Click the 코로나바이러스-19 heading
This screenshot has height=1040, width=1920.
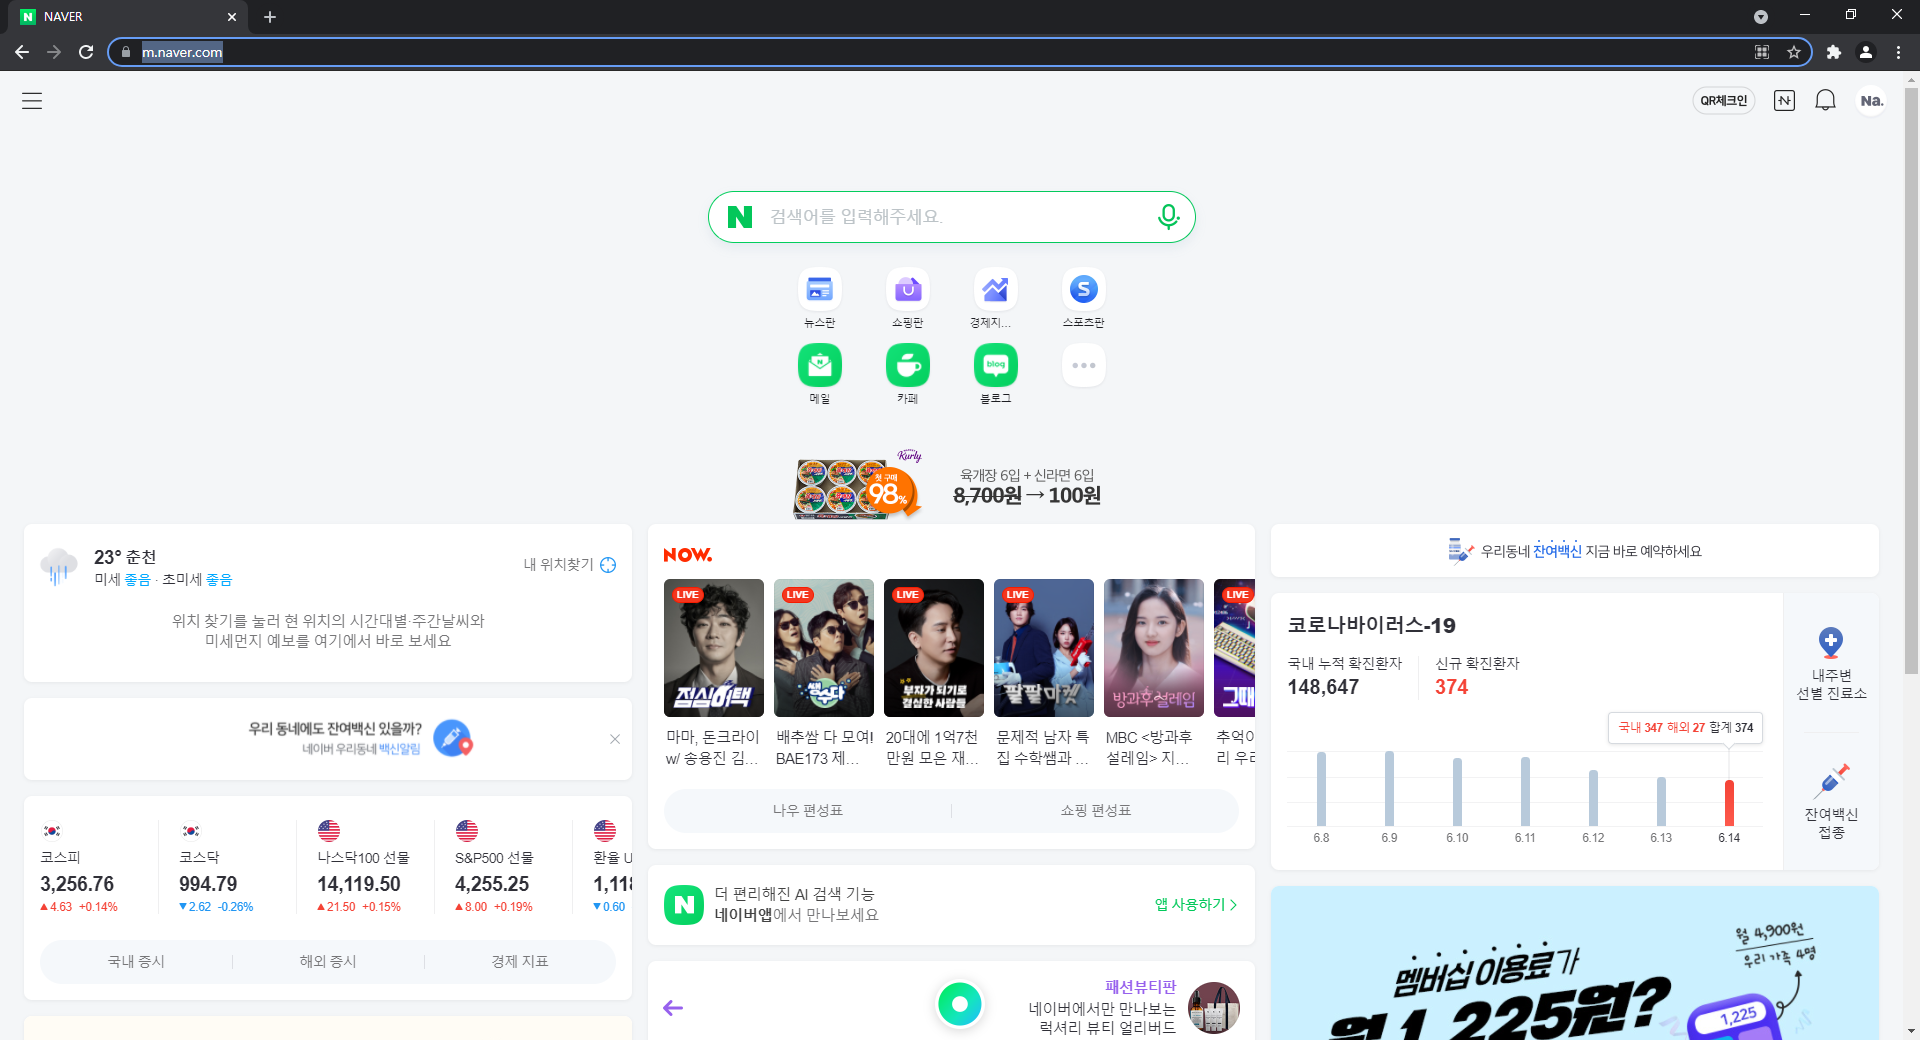click(x=1371, y=625)
